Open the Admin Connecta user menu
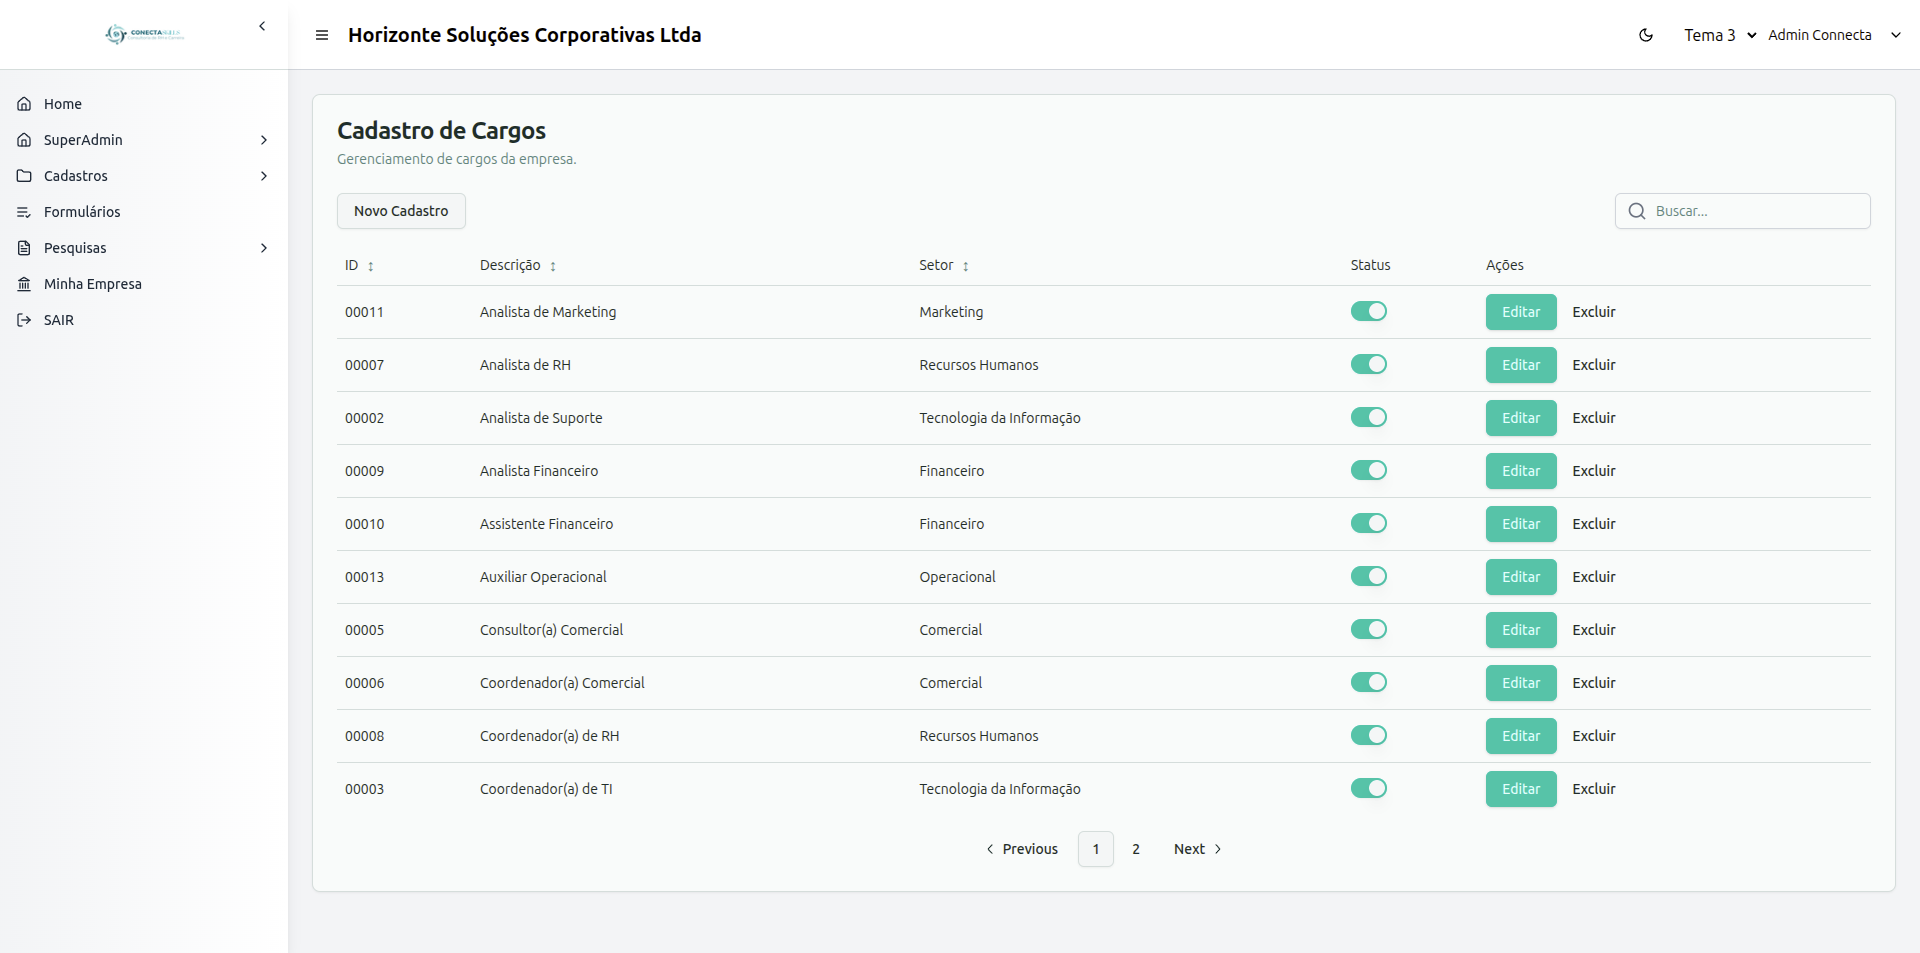The height and width of the screenshot is (953, 1920). pyautogui.click(x=1834, y=35)
